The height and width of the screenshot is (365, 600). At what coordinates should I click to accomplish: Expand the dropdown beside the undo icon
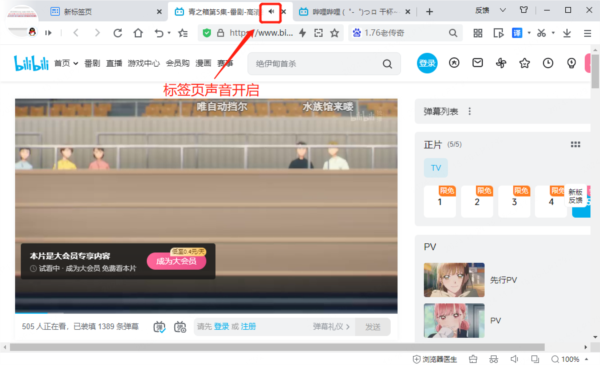(x=169, y=33)
